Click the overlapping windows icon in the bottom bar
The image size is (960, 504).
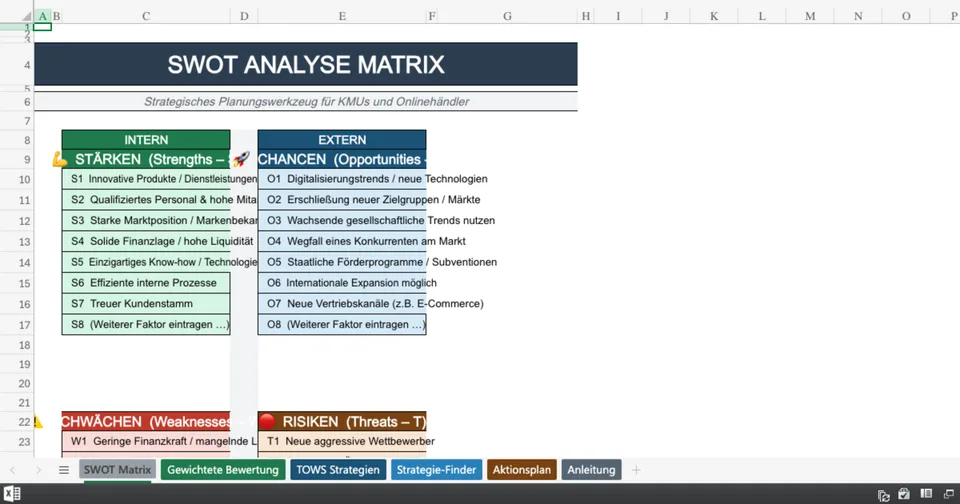949,494
